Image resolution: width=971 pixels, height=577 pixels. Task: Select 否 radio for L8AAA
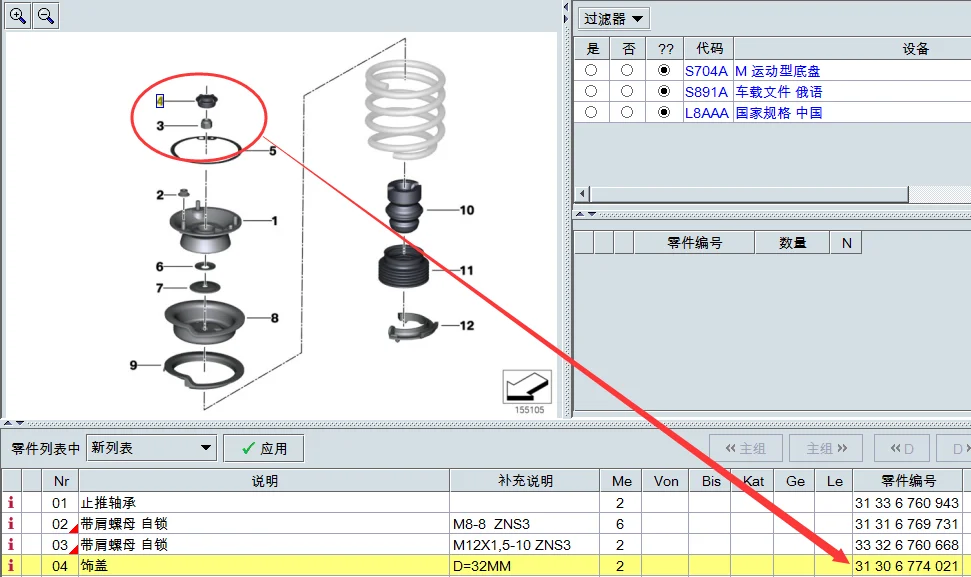627,112
